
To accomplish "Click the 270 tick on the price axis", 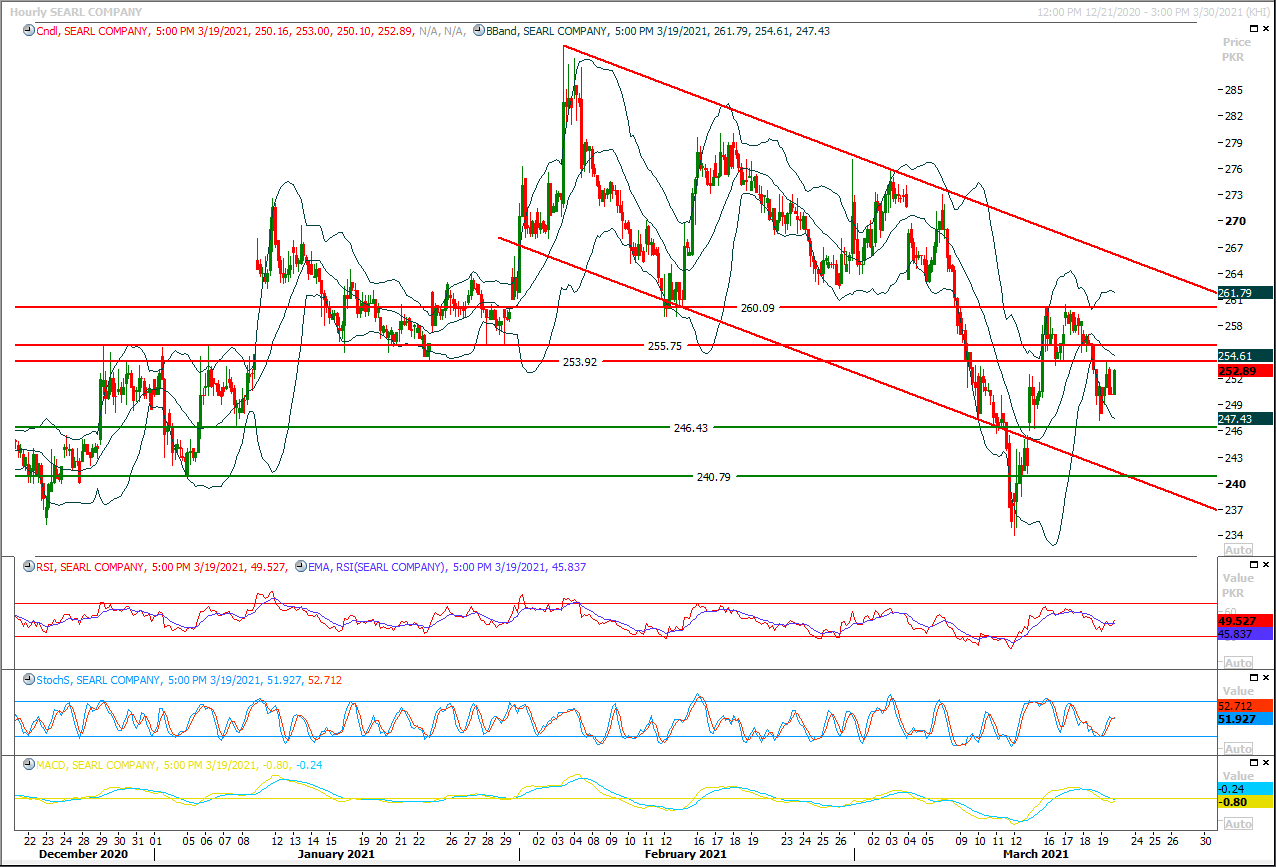I will click(1234, 221).
